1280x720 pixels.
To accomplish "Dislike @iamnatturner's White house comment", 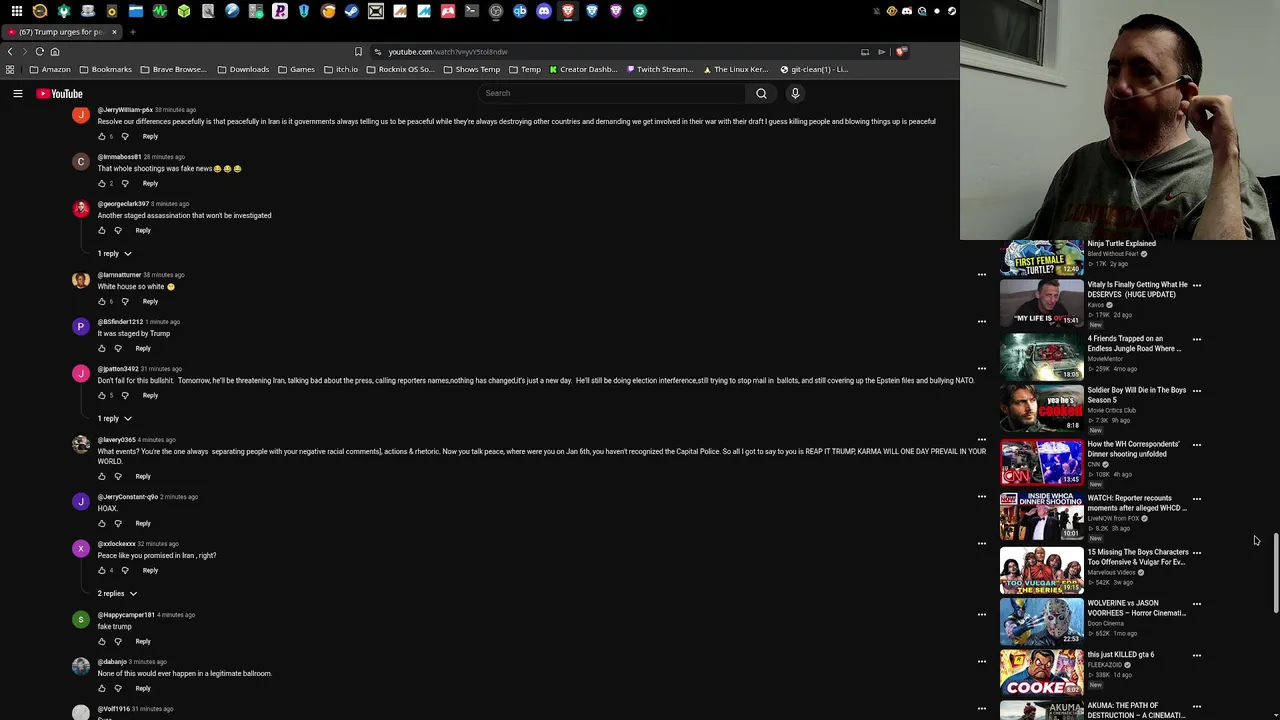I will point(125,301).
